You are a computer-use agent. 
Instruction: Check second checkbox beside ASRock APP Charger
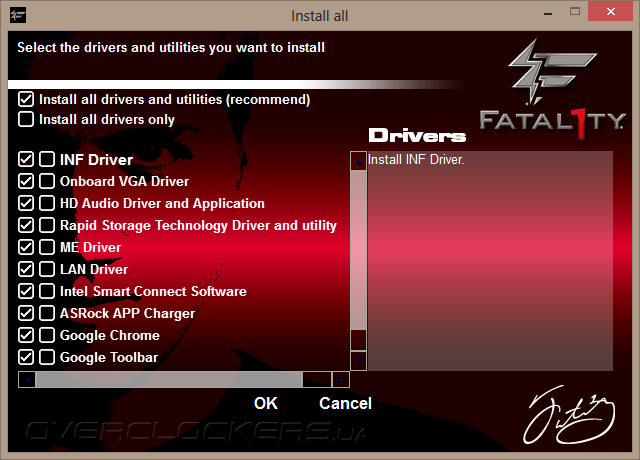pyautogui.click(x=47, y=313)
